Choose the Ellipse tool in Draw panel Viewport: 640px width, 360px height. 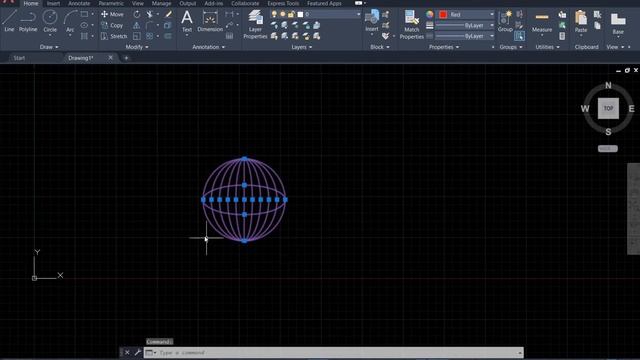(x=84, y=25)
